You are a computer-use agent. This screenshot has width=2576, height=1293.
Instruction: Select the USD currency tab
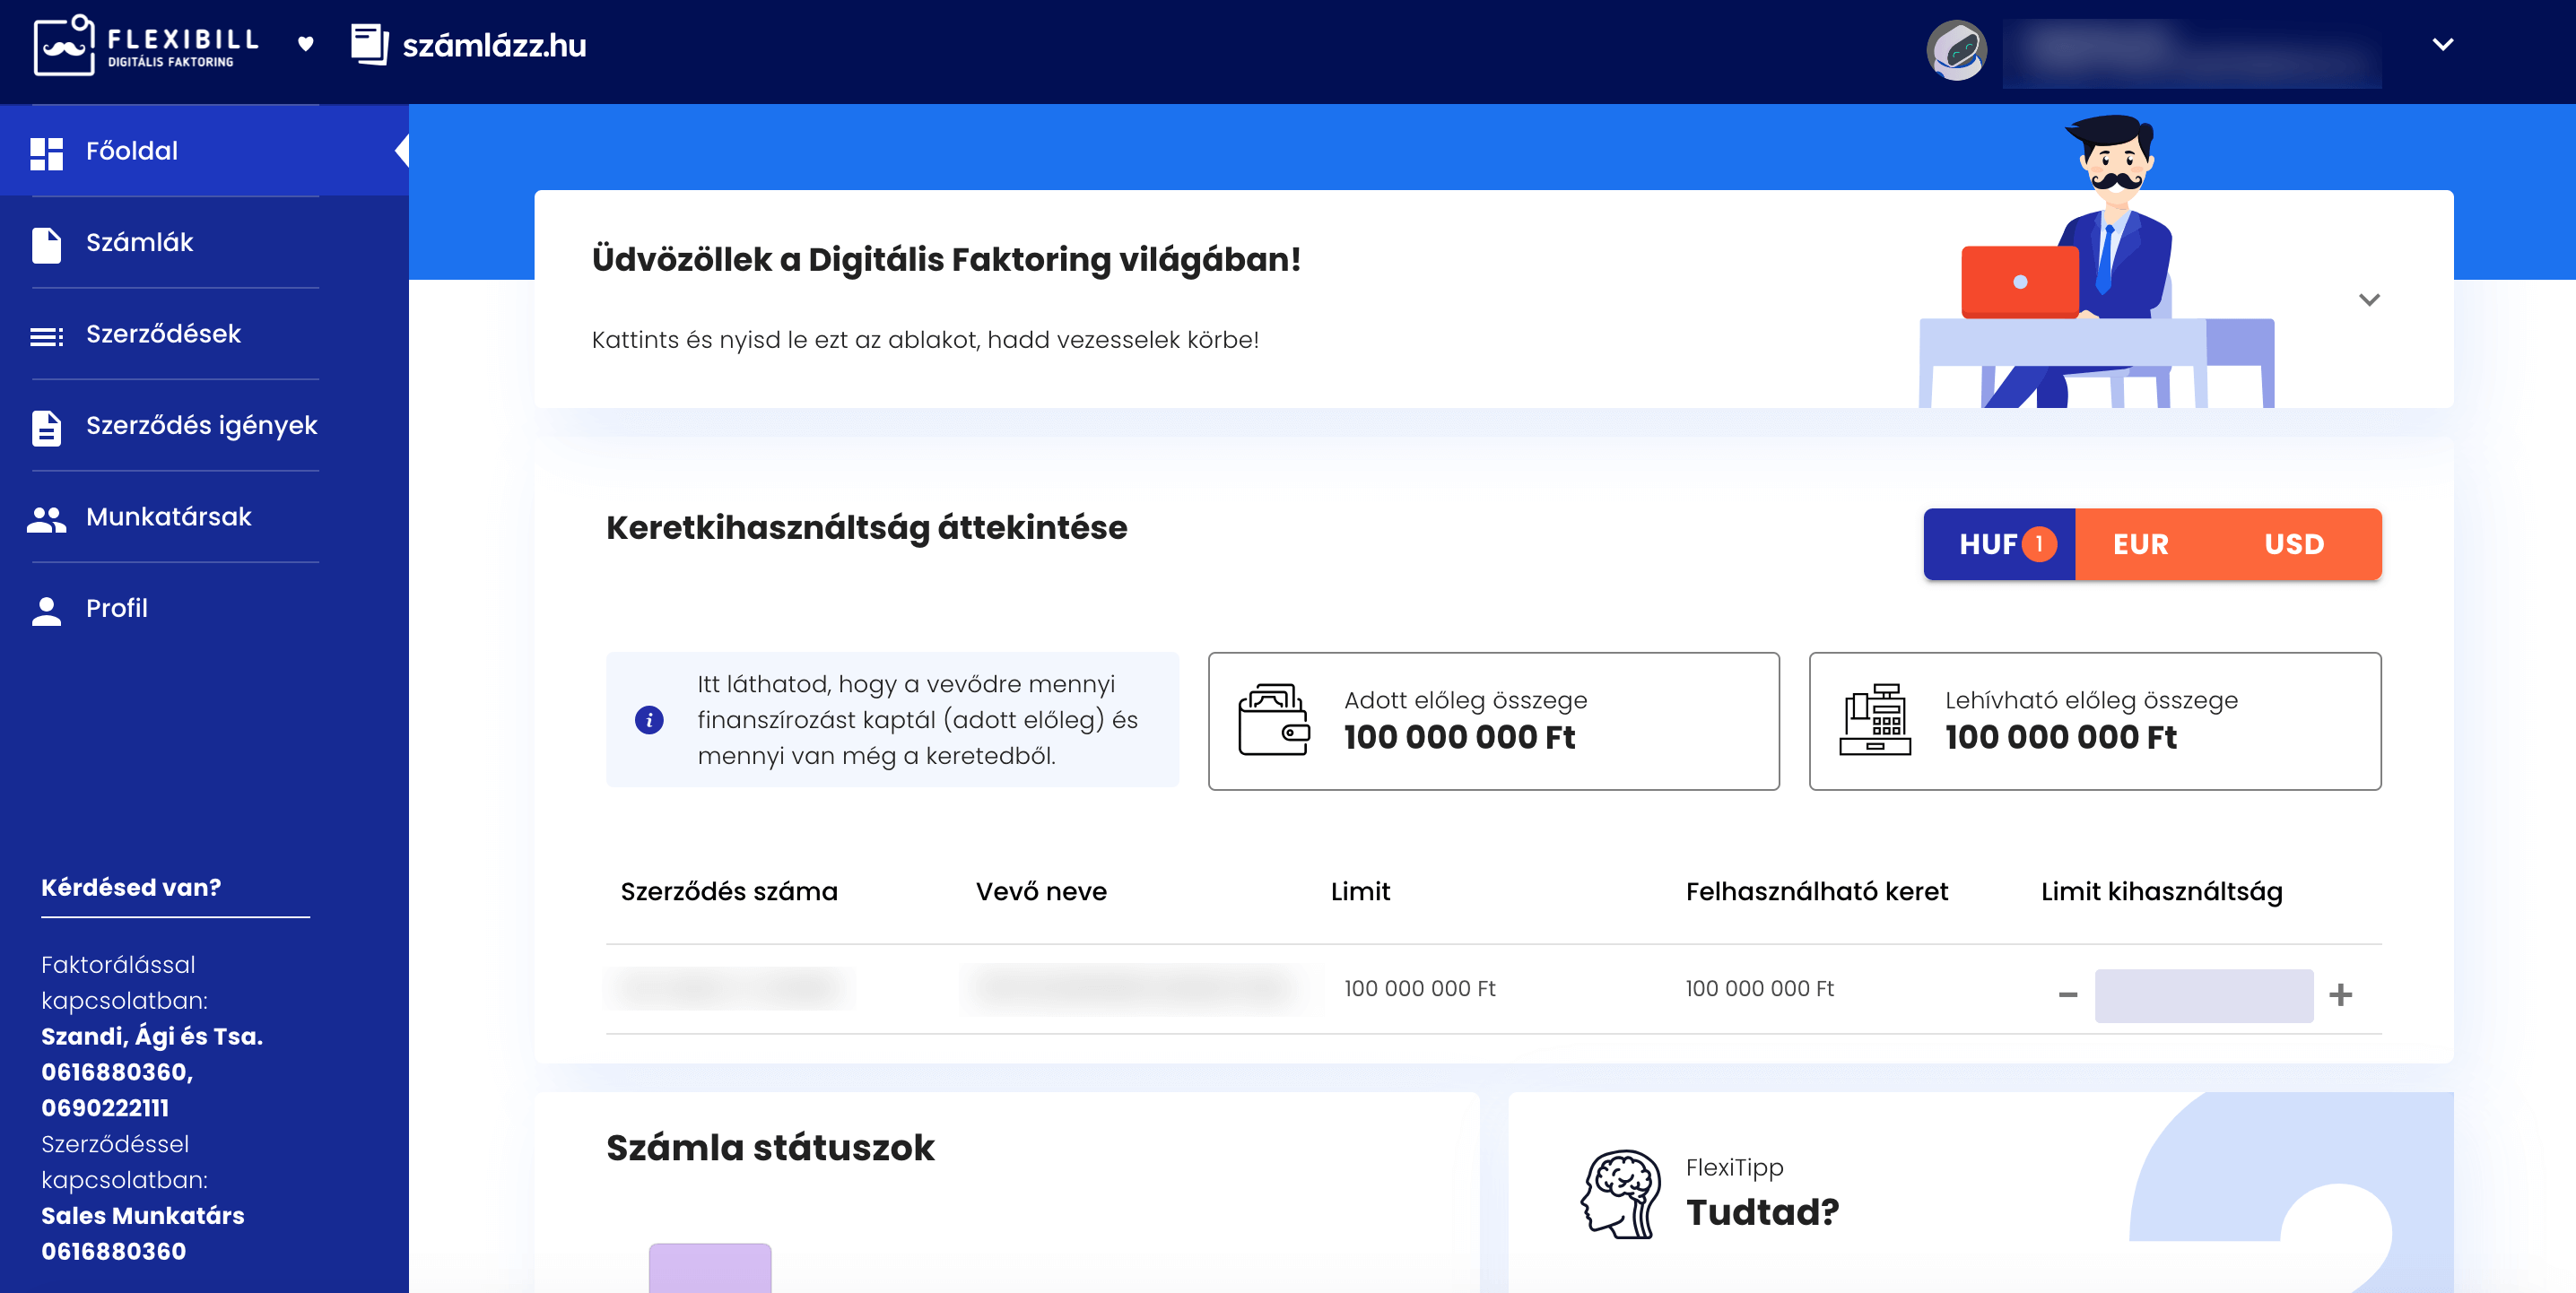pos(2293,544)
